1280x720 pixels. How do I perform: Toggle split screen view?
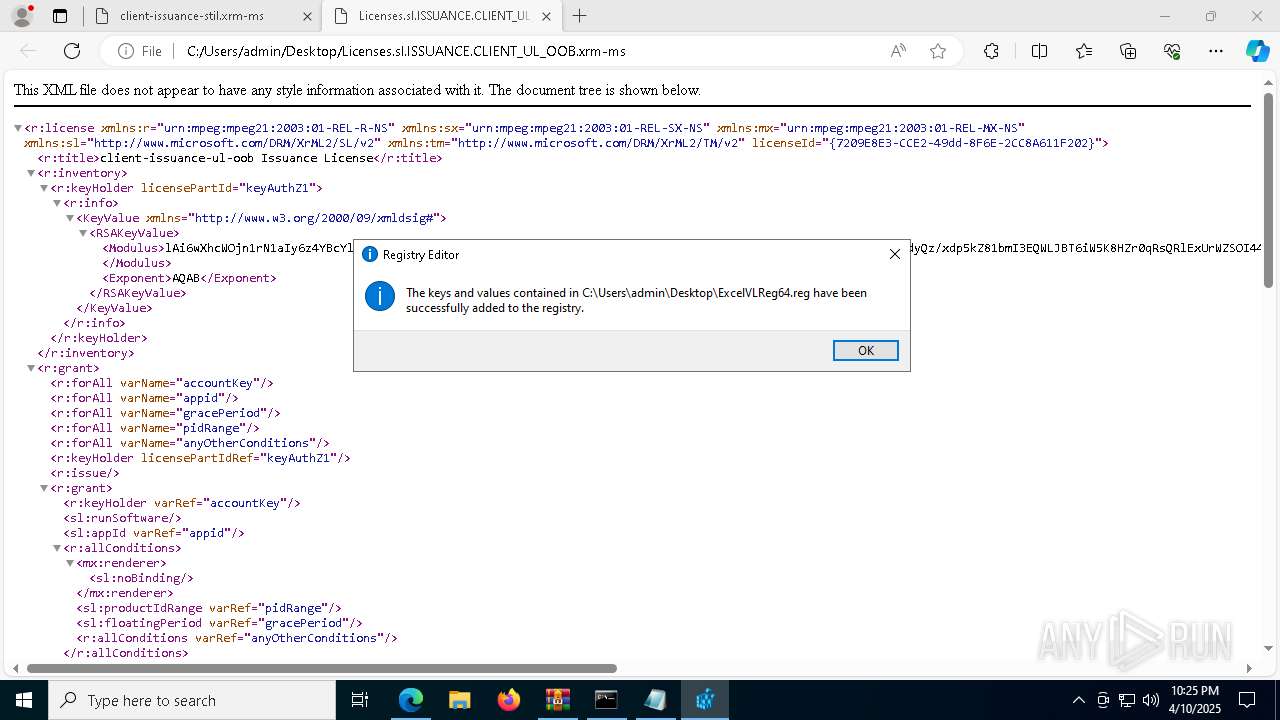tap(1039, 51)
